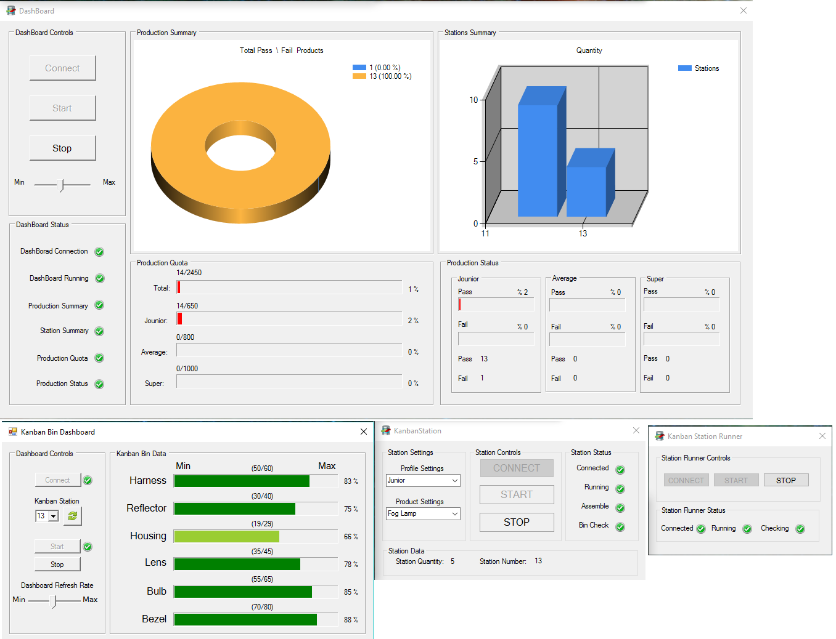This screenshot has width=836, height=639.
Task: Click the Connected status icon in KanbanStation window
Action: pyautogui.click(x=620, y=470)
